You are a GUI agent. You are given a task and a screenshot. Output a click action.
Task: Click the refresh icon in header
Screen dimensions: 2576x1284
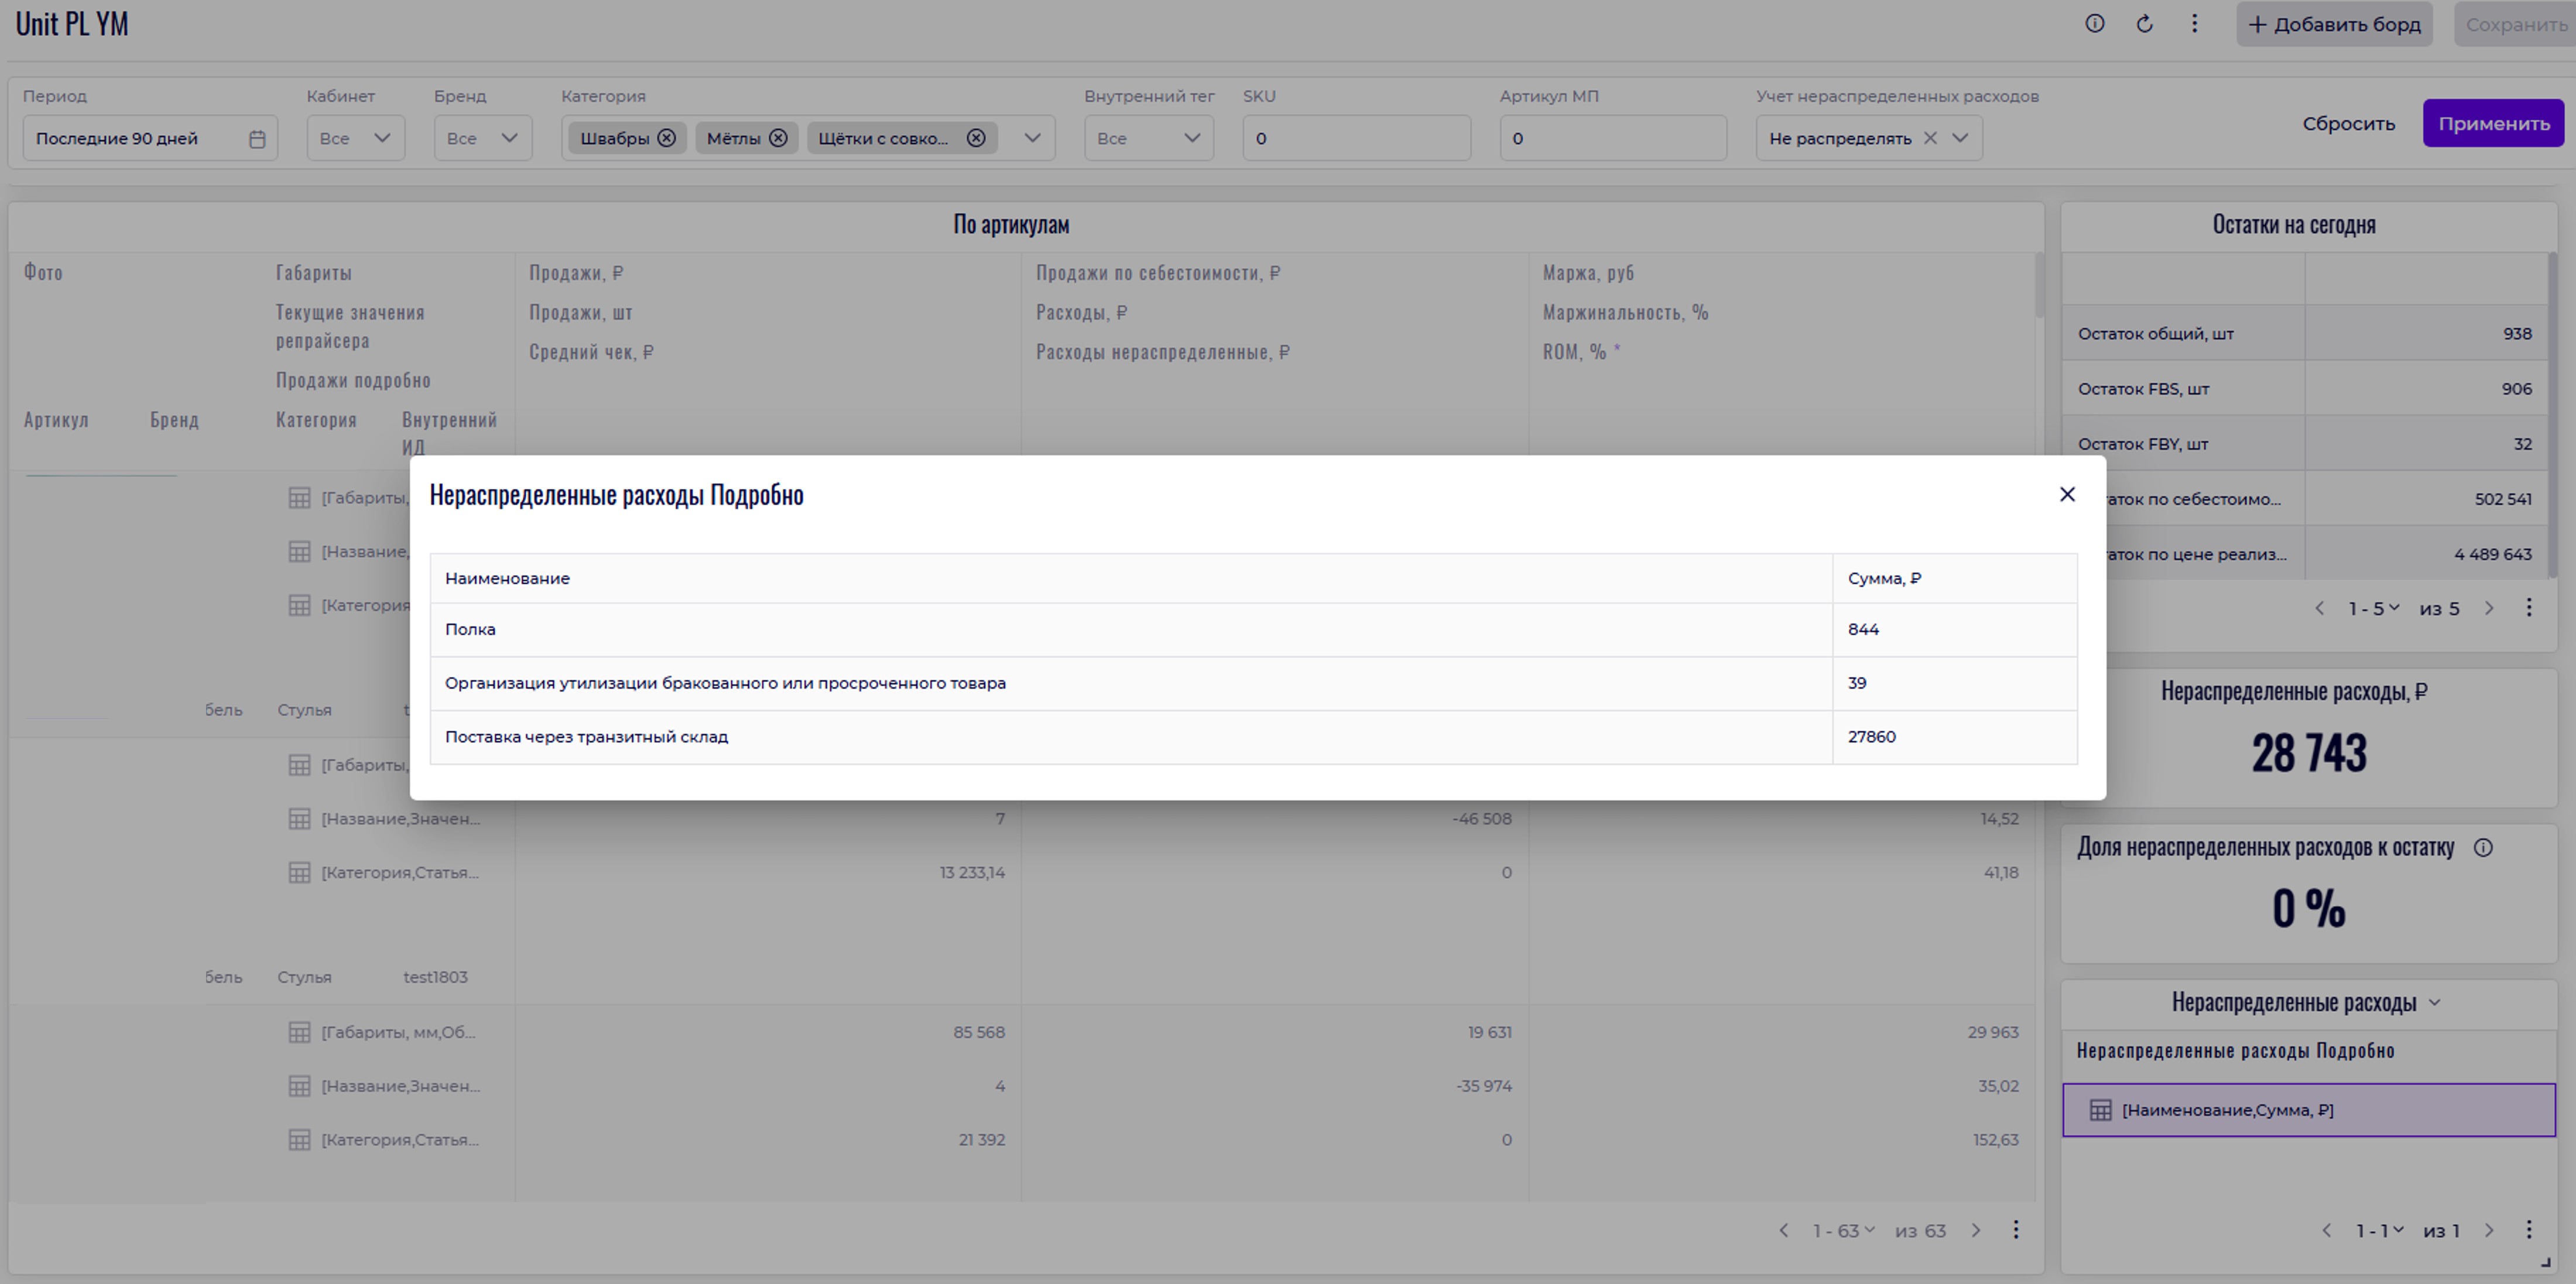[2144, 24]
